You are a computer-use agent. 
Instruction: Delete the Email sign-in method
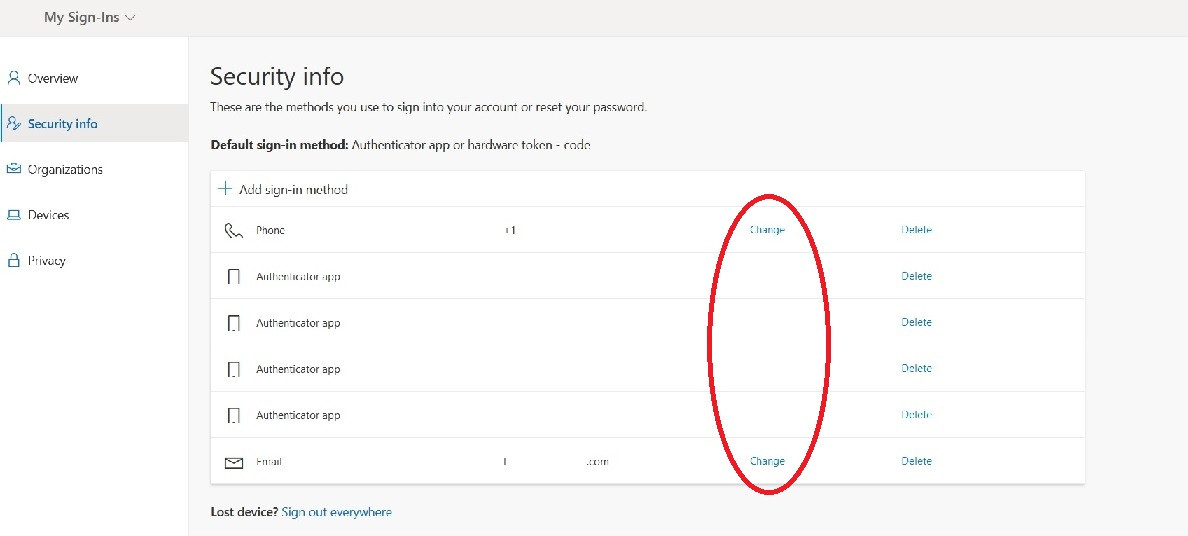tap(916, 461)
